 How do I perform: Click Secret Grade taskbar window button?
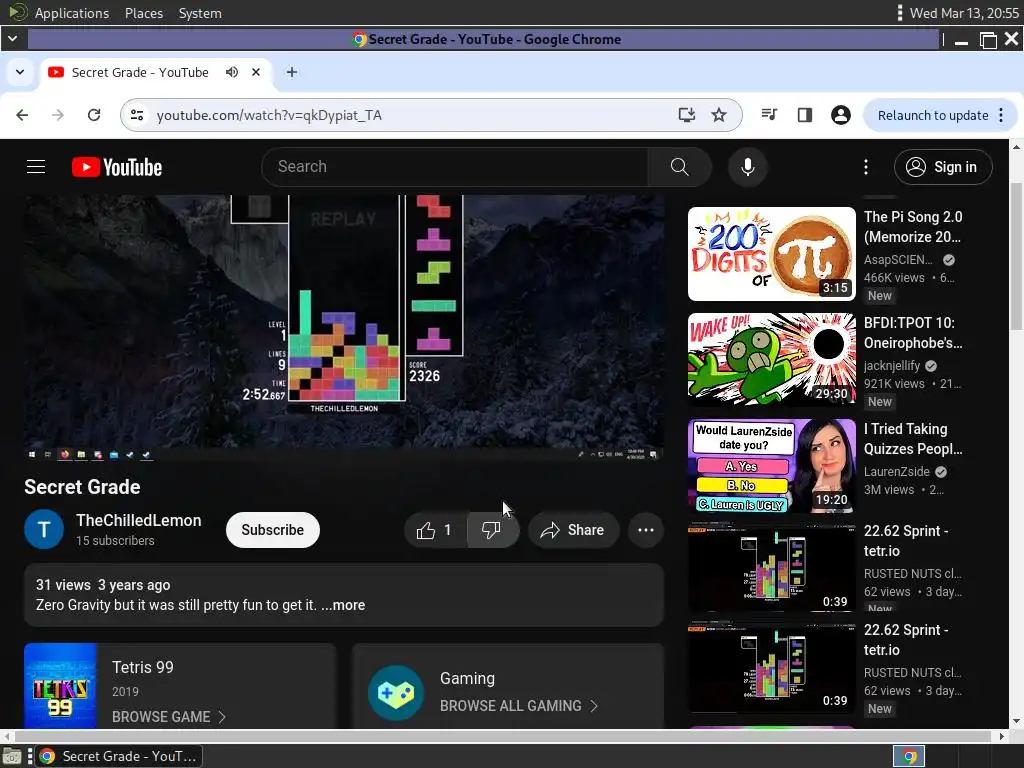point(118,756)
